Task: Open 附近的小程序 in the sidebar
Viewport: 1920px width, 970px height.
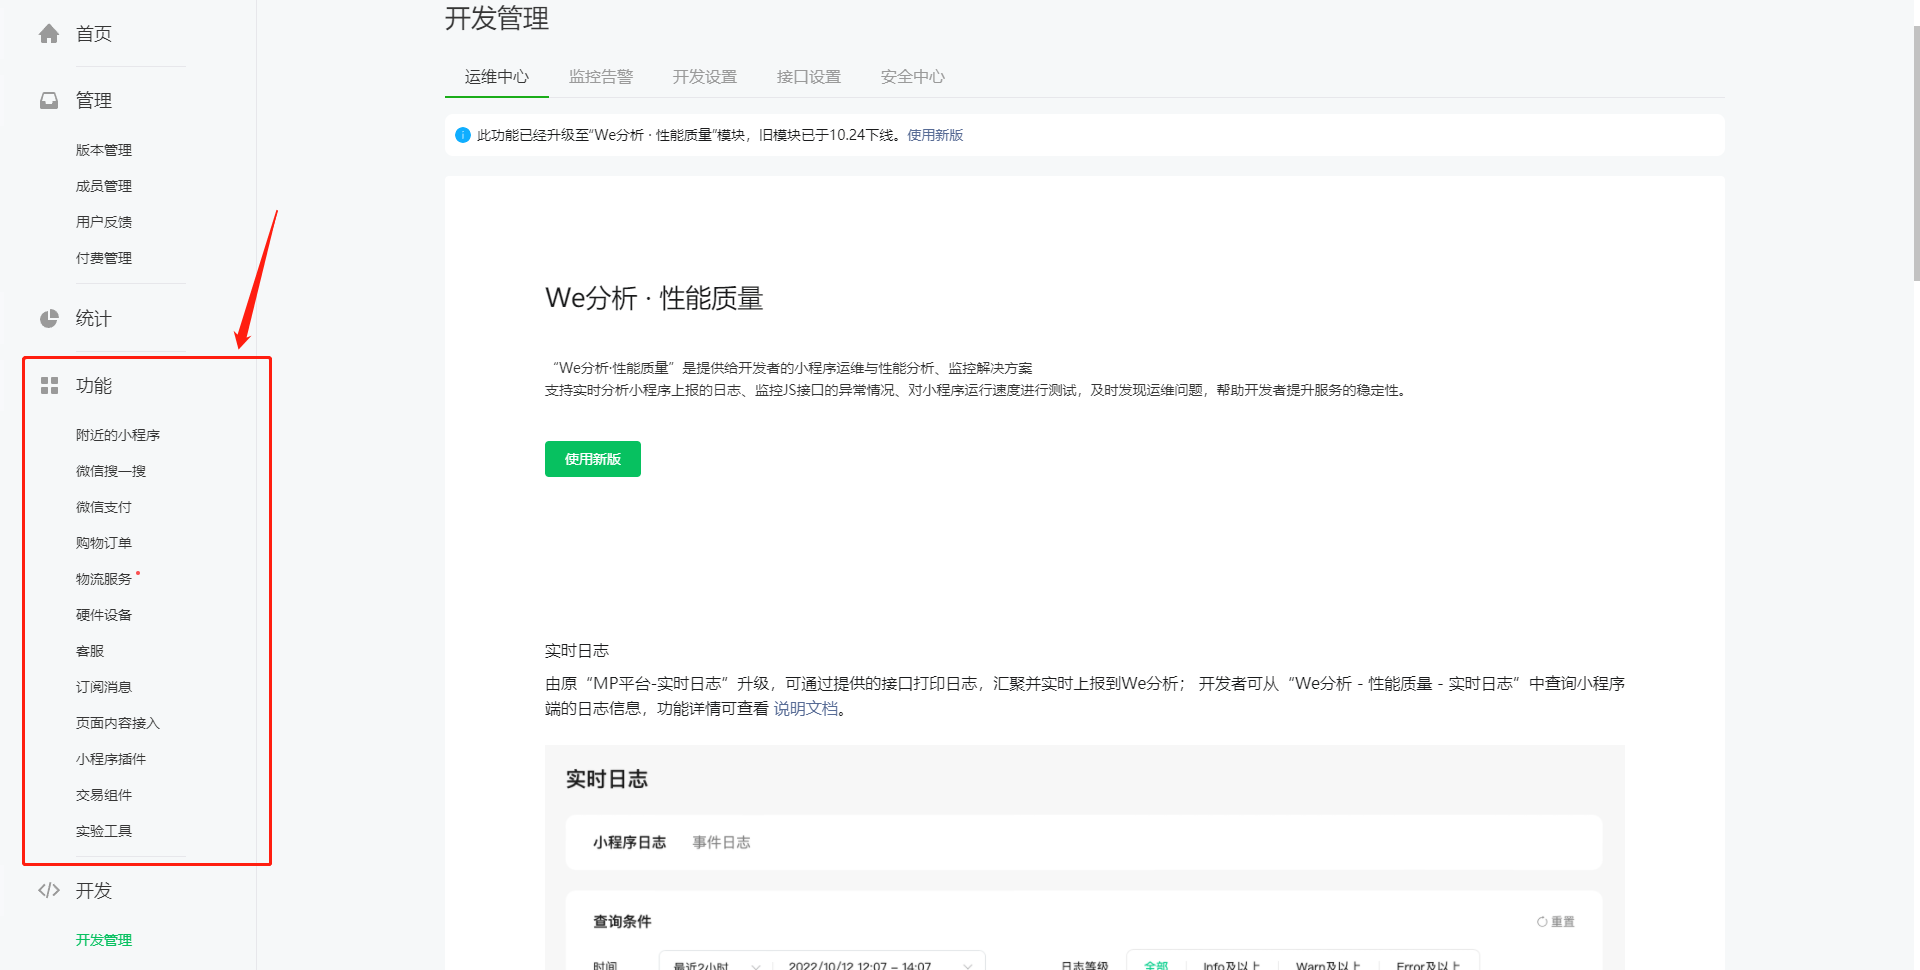Action: pyautogui.click(x=118, y=435)
